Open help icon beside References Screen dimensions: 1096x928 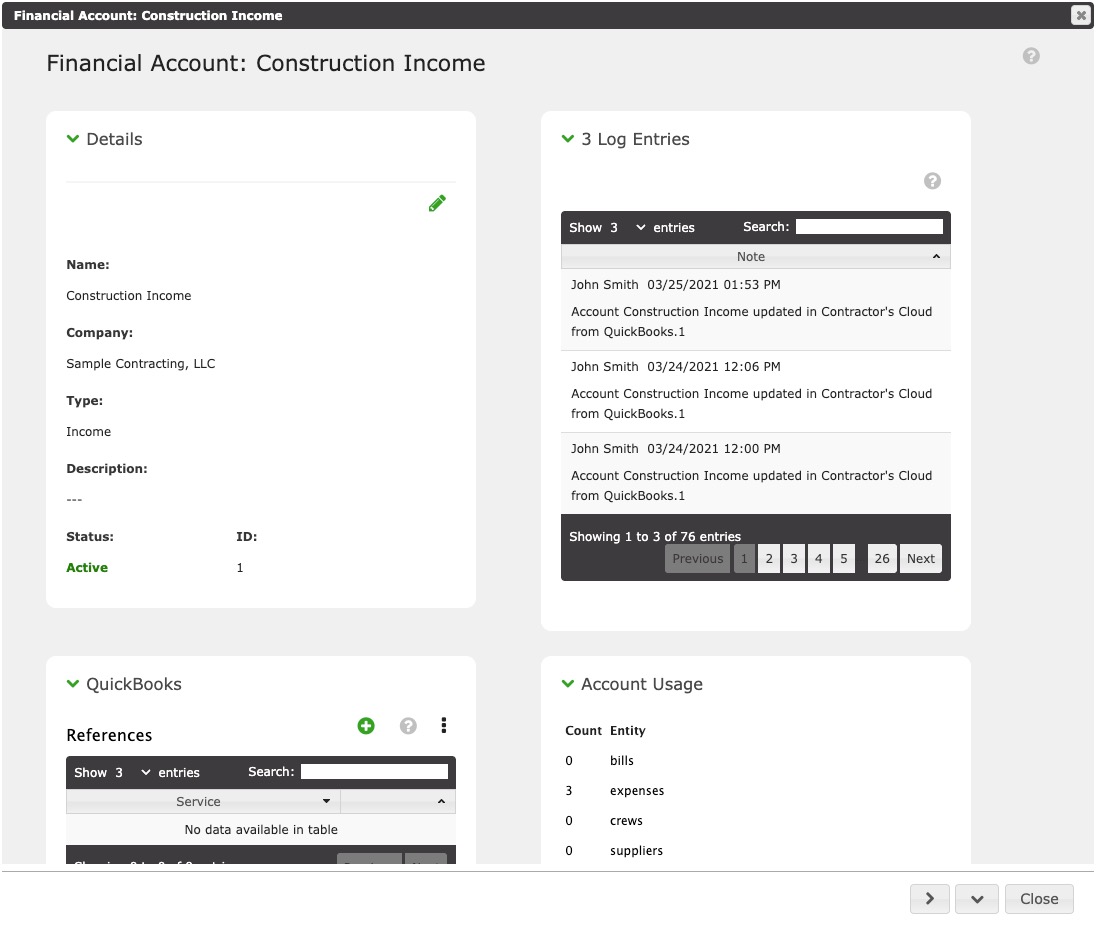[x=408, y=726]
